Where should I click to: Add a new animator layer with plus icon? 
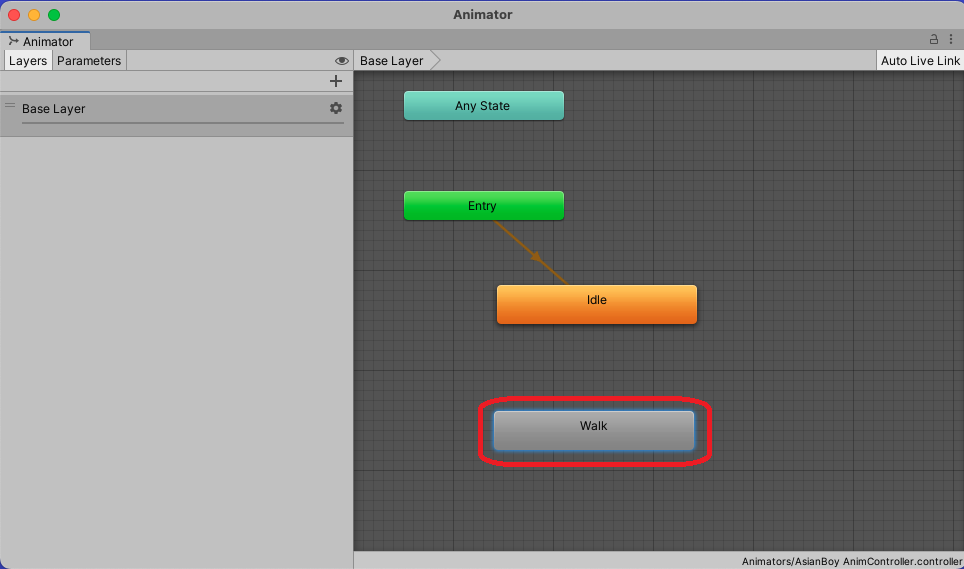[x=336, y=82]
